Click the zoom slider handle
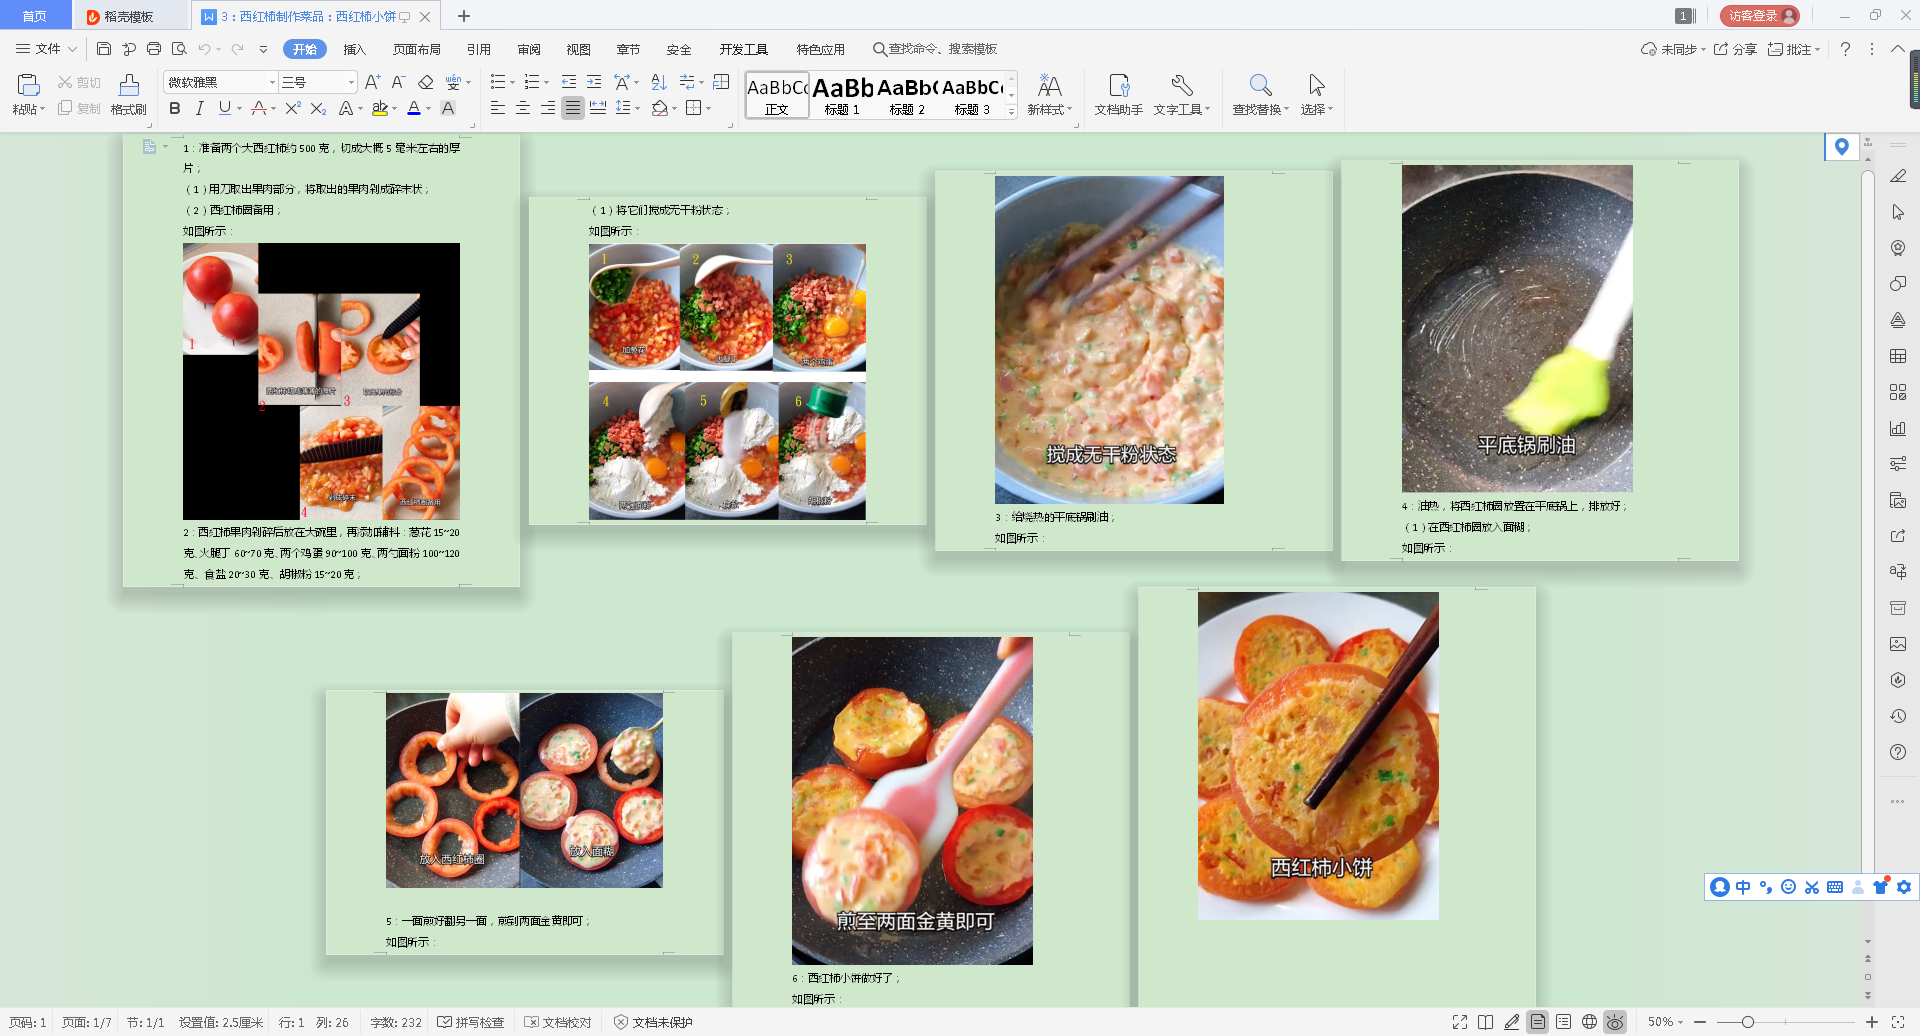The image size is (1920, 1036). click(1748, 1022)
